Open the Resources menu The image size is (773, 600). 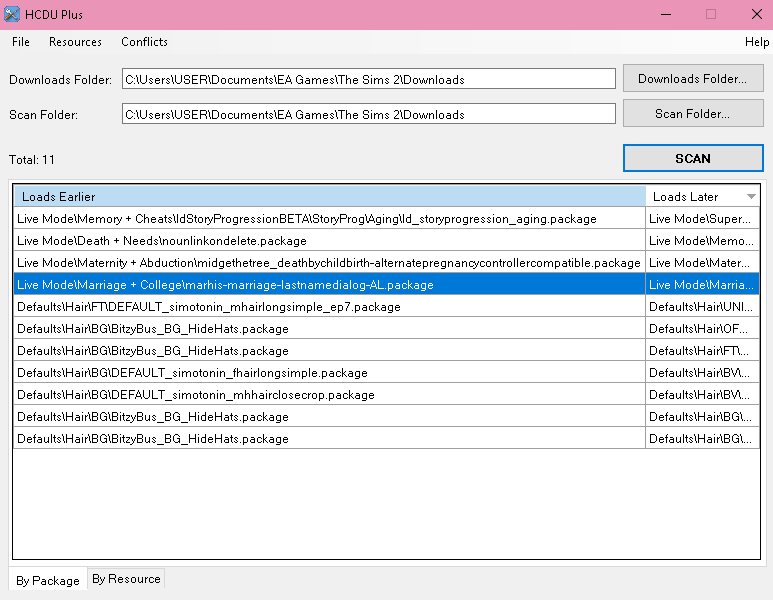click(75, 42)
